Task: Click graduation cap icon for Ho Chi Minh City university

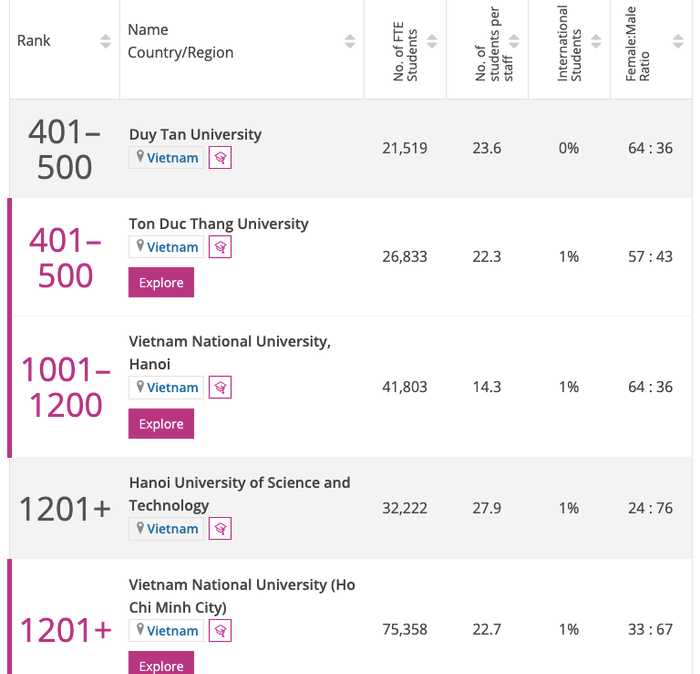Action: tap(220, 631)
